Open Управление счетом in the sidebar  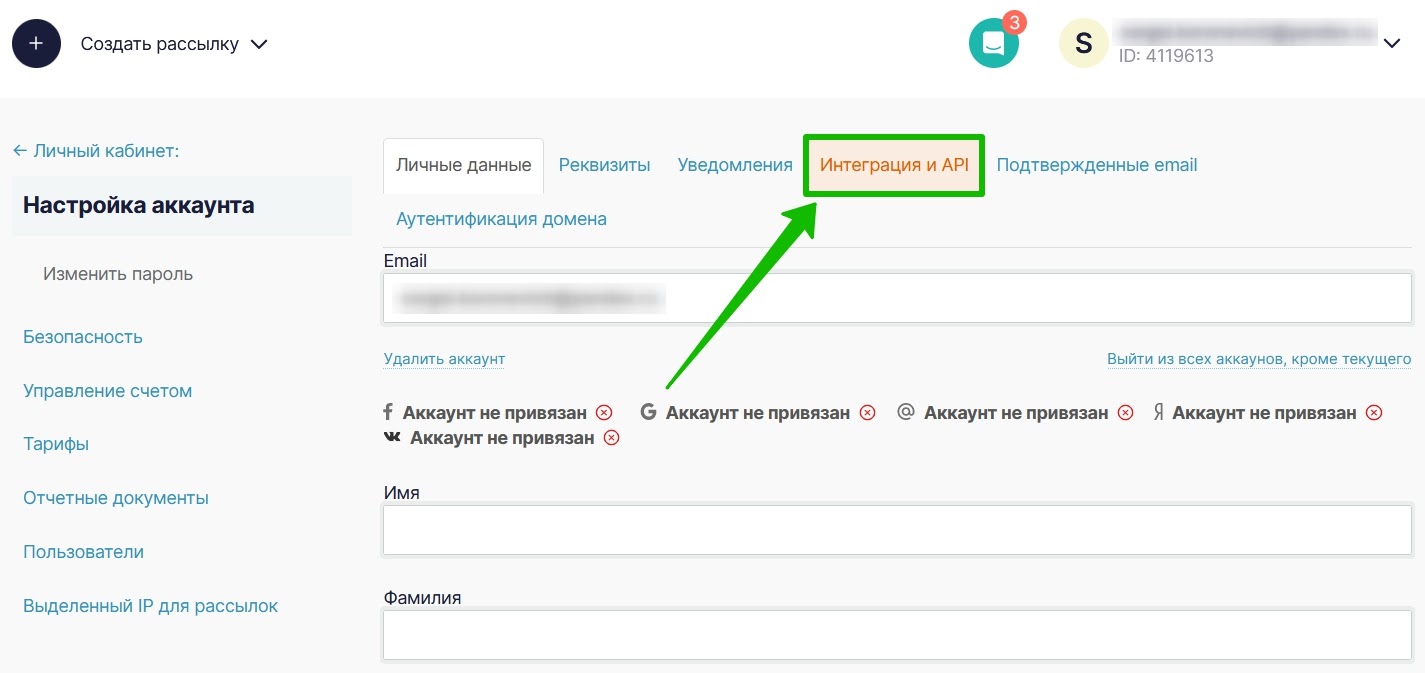(x=107, y=391)
